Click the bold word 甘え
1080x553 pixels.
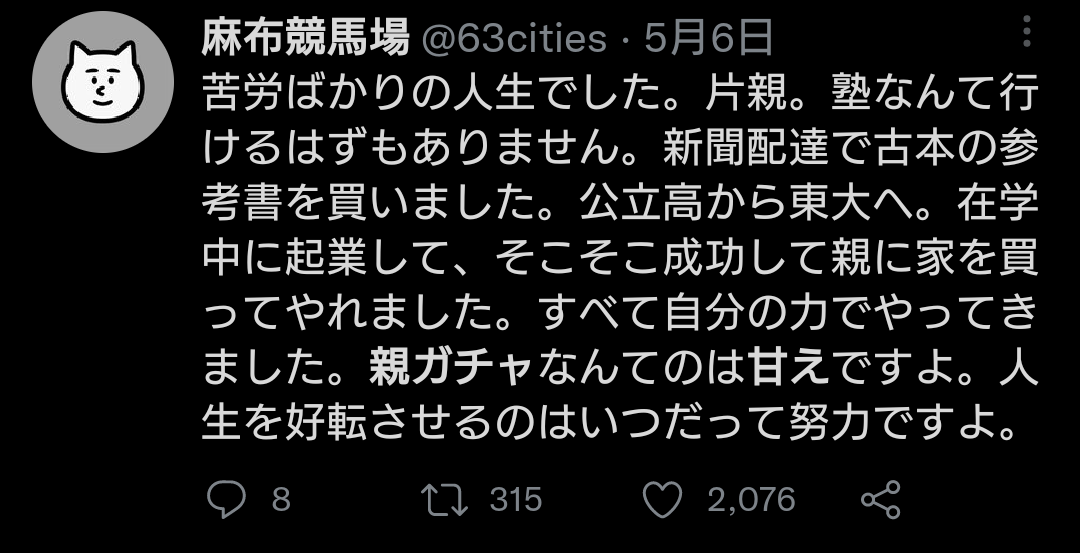pos(789,370)
